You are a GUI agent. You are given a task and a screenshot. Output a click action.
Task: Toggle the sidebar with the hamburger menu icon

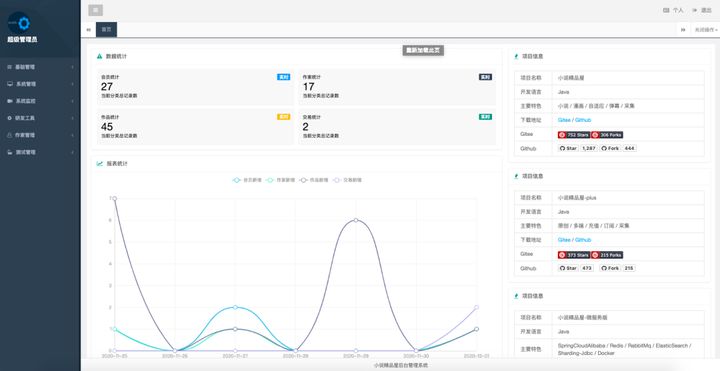click(96, 10)
